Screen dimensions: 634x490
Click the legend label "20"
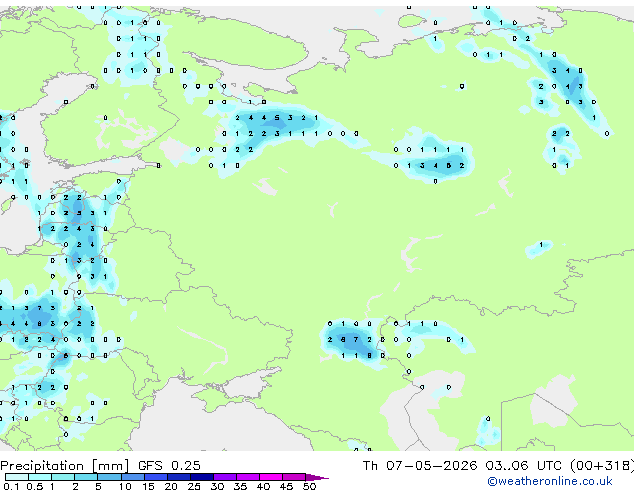pyautogui.click(x=171, y=486)
